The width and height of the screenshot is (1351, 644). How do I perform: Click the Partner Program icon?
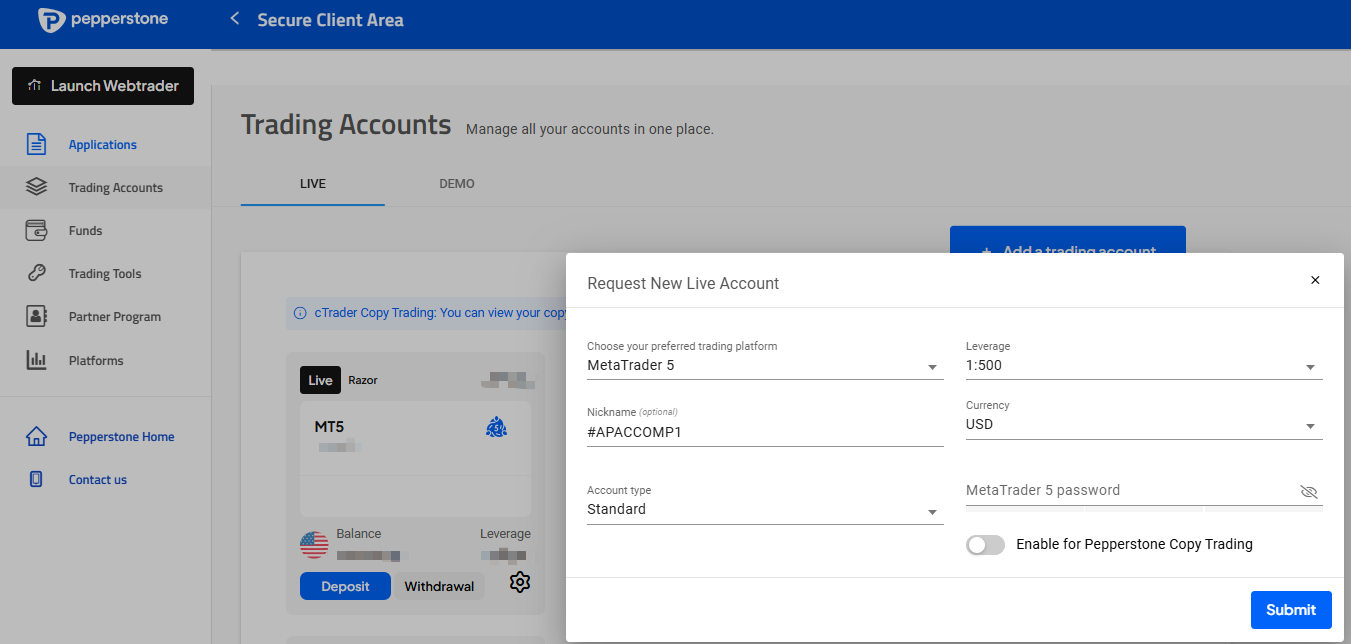point(36,316)
